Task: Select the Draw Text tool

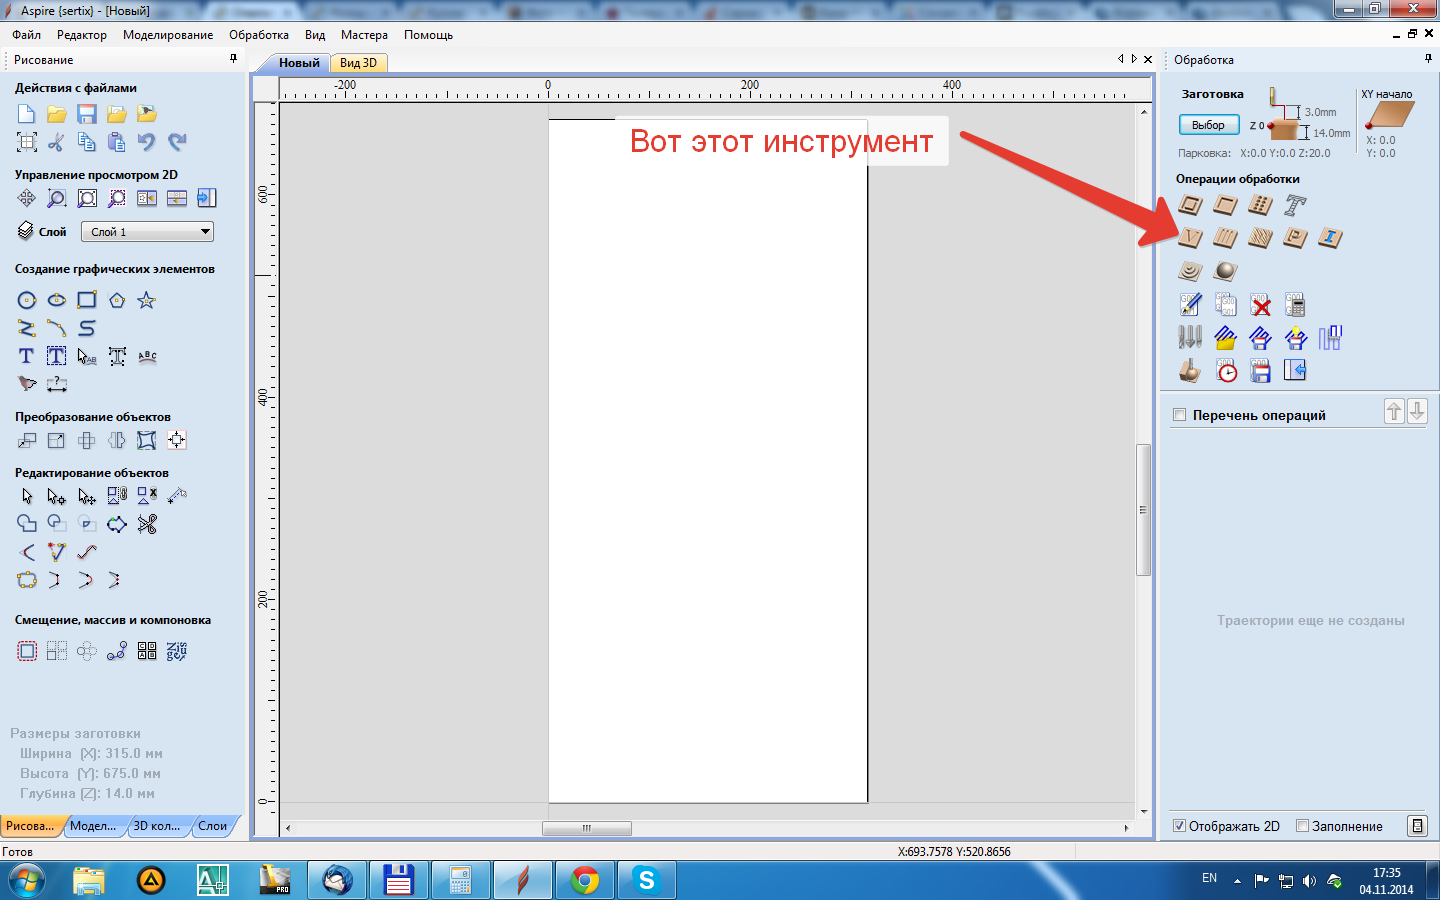Action: [x=27, y=356]
